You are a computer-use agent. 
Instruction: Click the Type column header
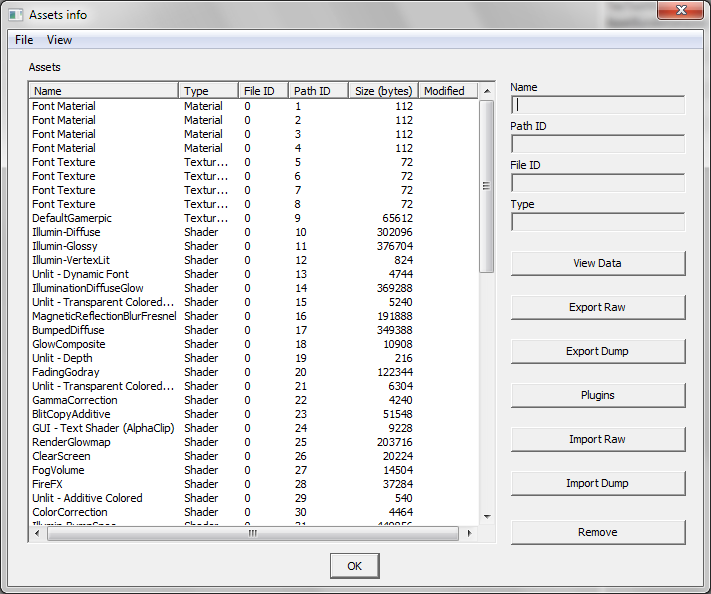pyautogui.click(x=208, y=91)
